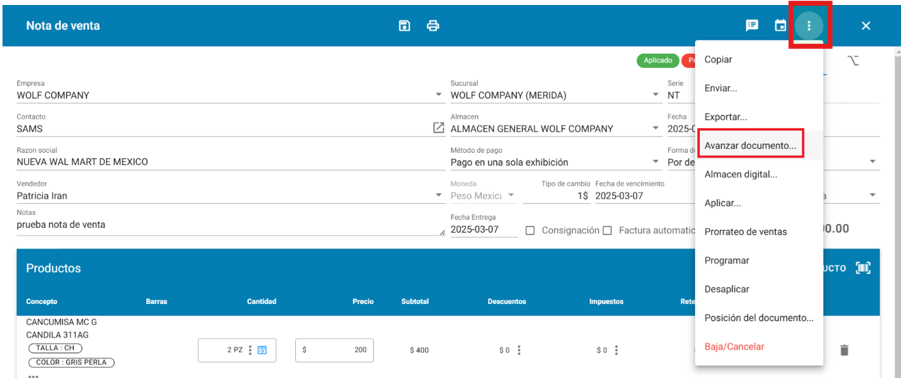Open the comments chat icon
Viewport: 901px width, 379px height.
pos(752,25)
